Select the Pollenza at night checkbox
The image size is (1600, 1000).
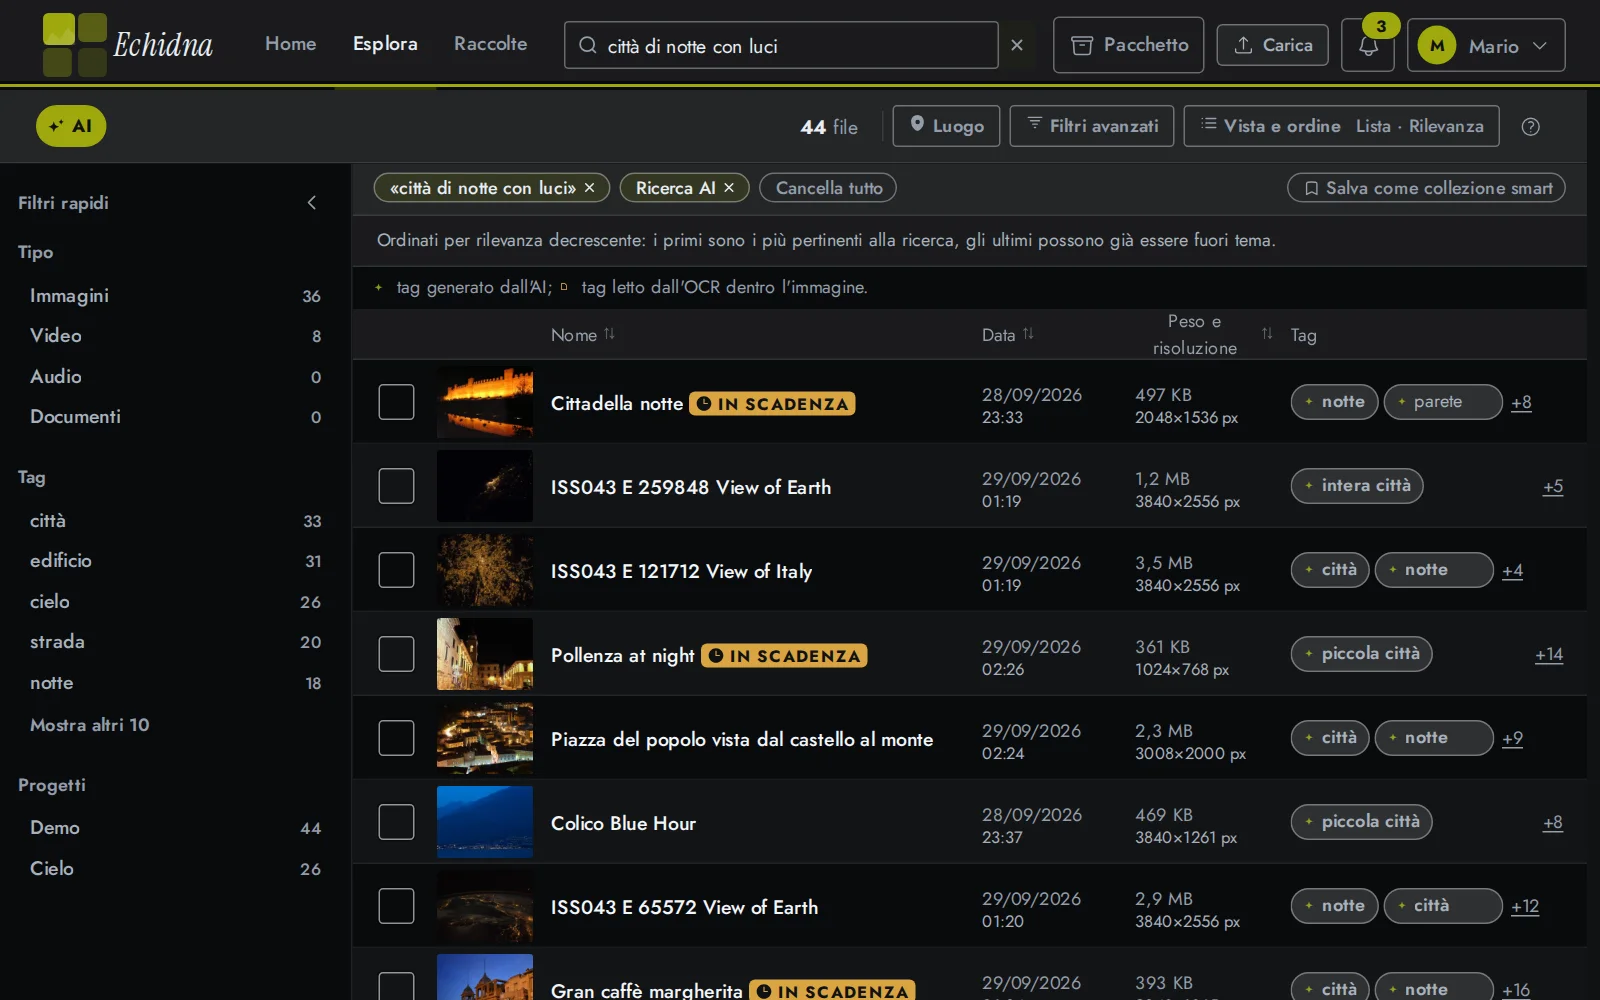[396, 654]
